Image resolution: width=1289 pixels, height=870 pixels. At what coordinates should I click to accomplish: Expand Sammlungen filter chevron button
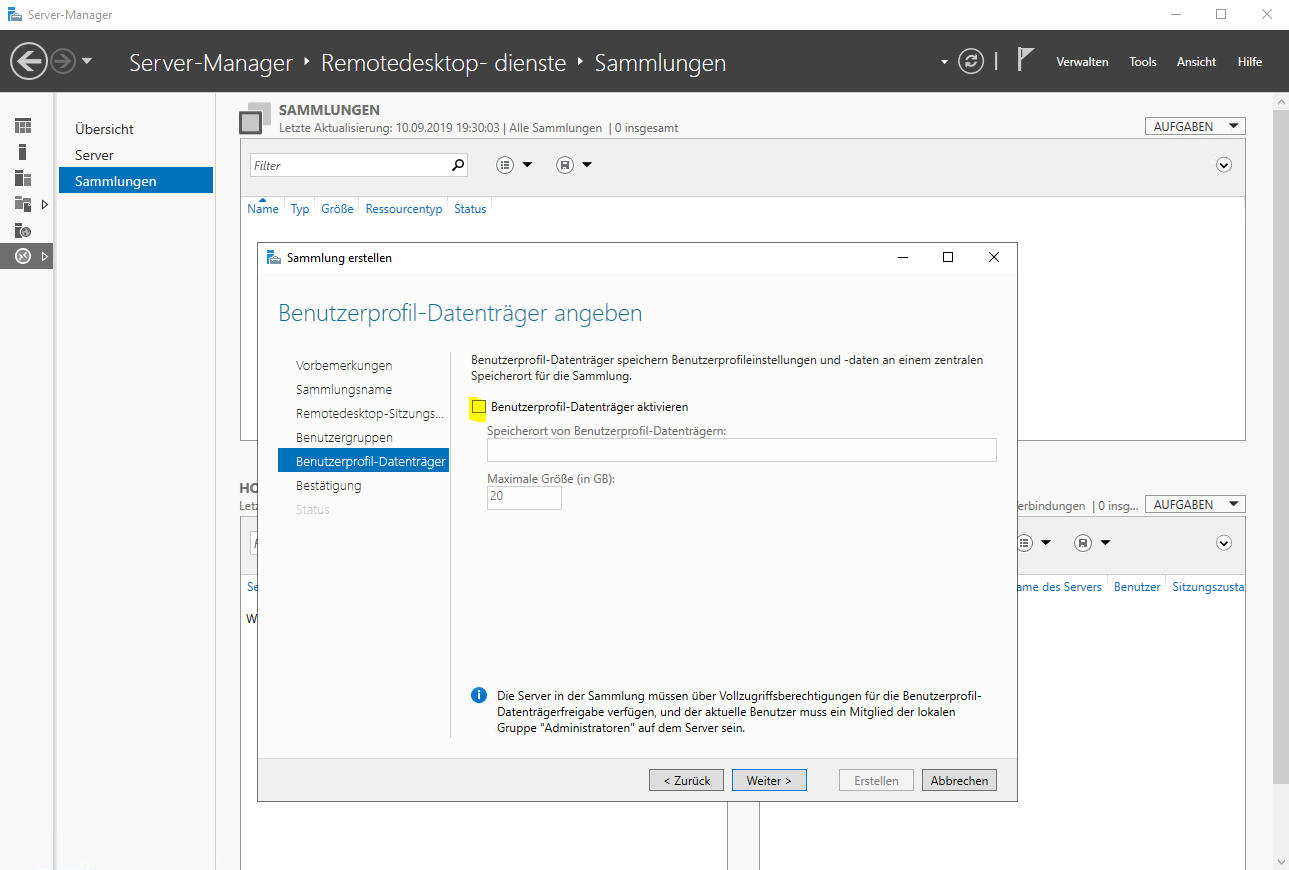point(1224,165)
